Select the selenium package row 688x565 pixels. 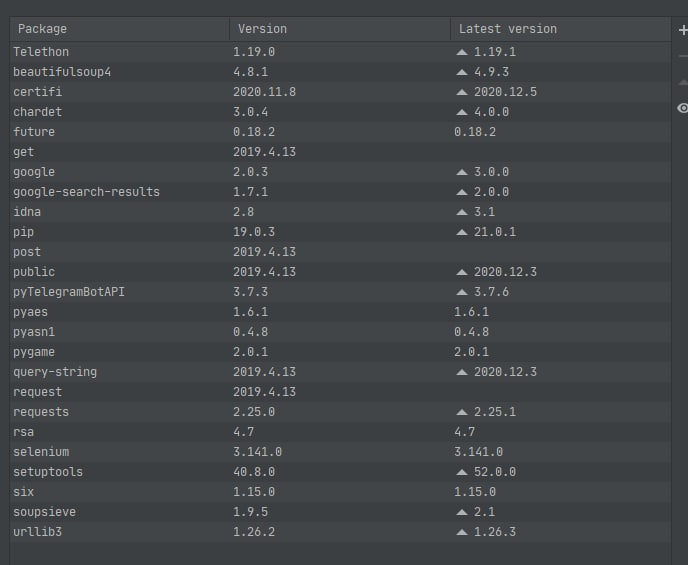click(x=340, y=452)
